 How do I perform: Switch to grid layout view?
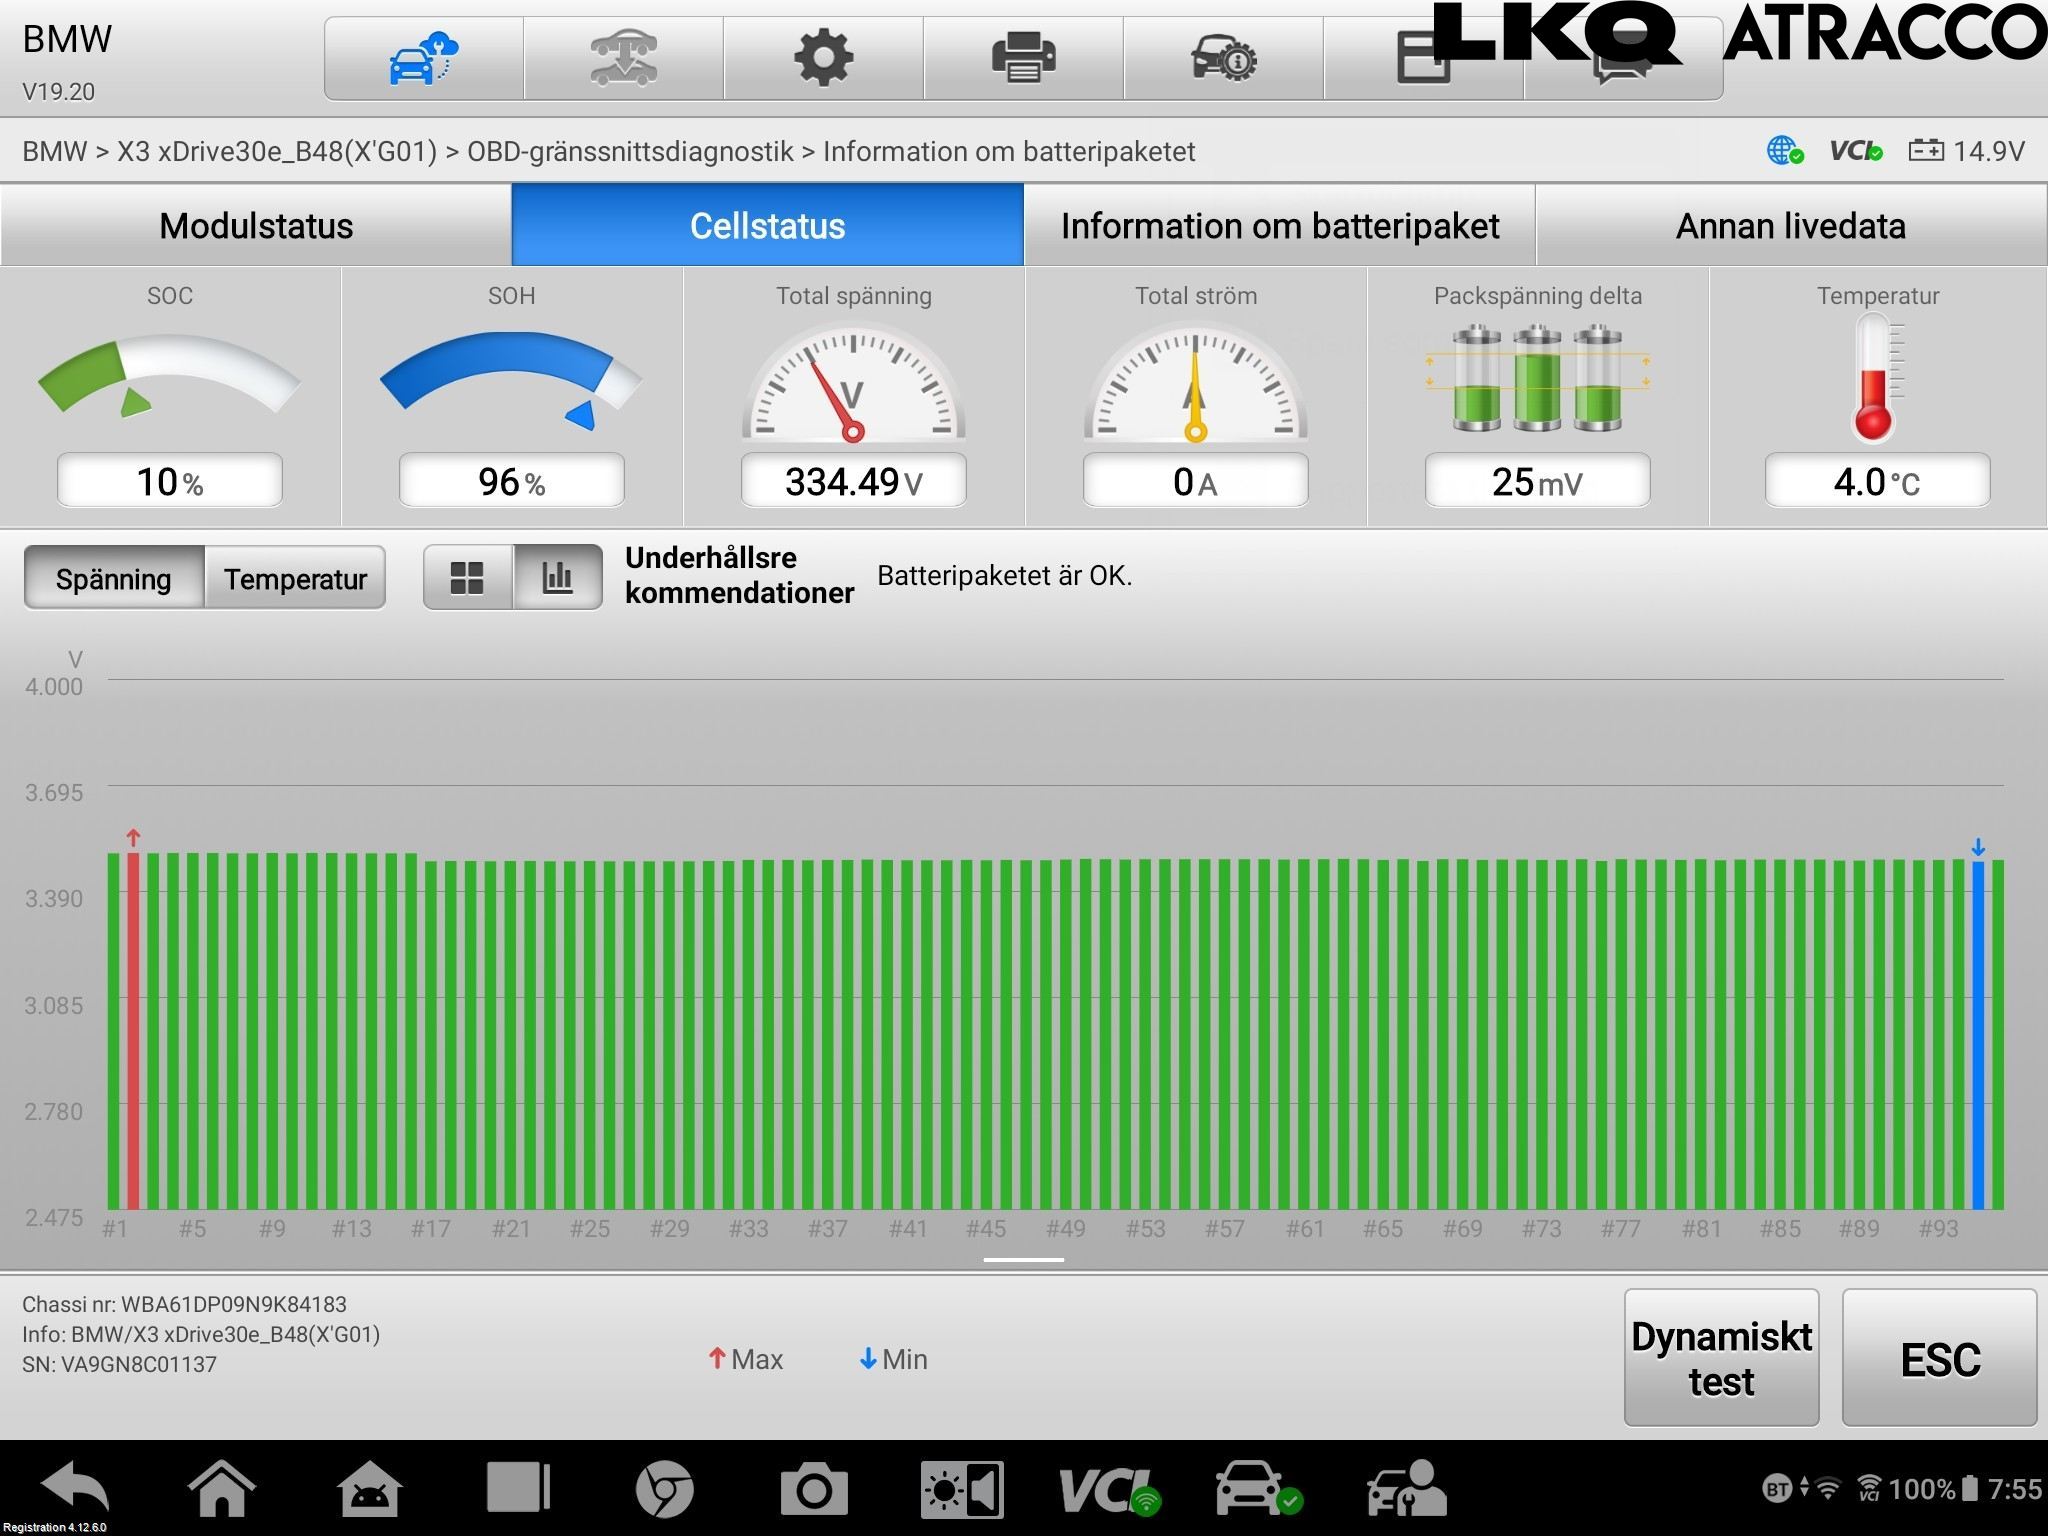coord(467,577)
